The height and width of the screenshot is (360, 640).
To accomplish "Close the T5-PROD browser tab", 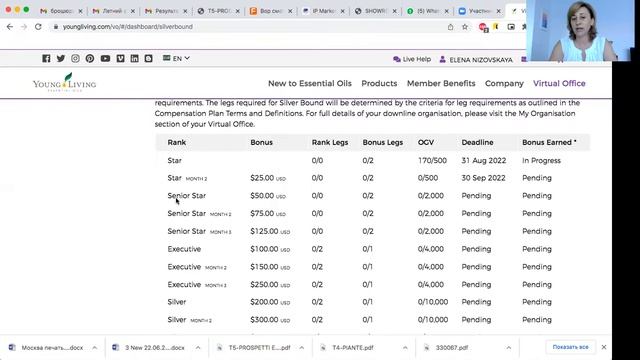I will (x=238, y=11).
